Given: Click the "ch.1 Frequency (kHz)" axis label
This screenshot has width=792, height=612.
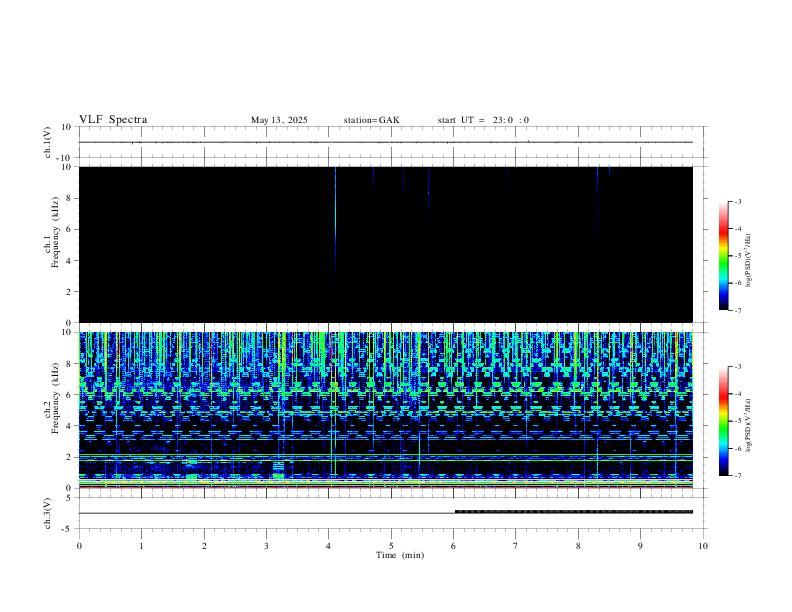Looking at the screenshot, I should pyautogui.click(x=51, y=232).
